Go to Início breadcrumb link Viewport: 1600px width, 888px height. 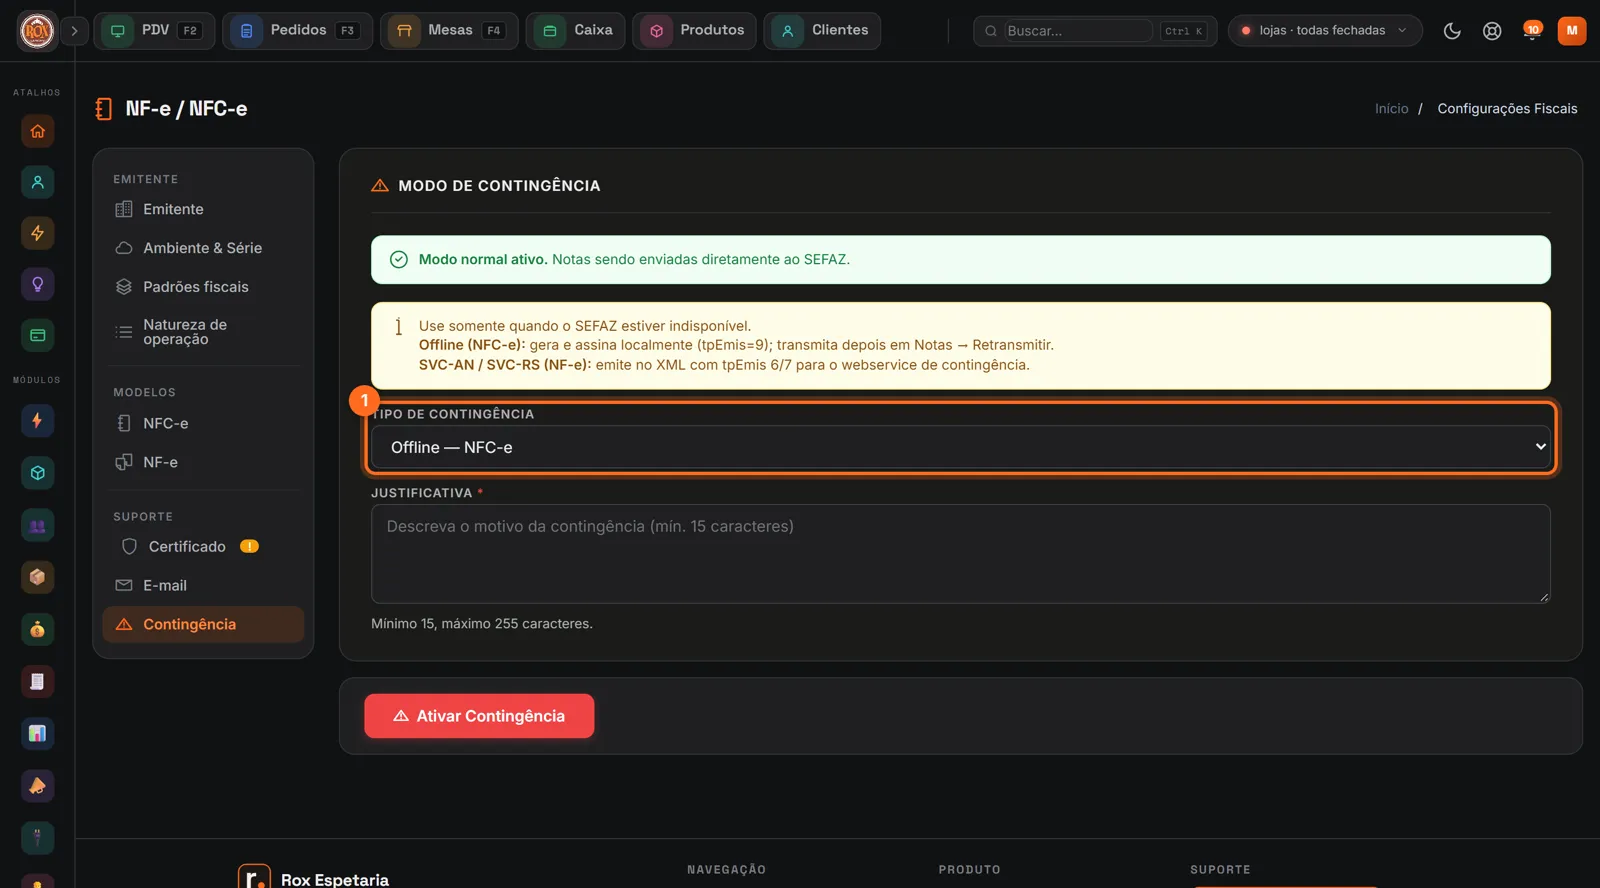(x=1391, y=109)
